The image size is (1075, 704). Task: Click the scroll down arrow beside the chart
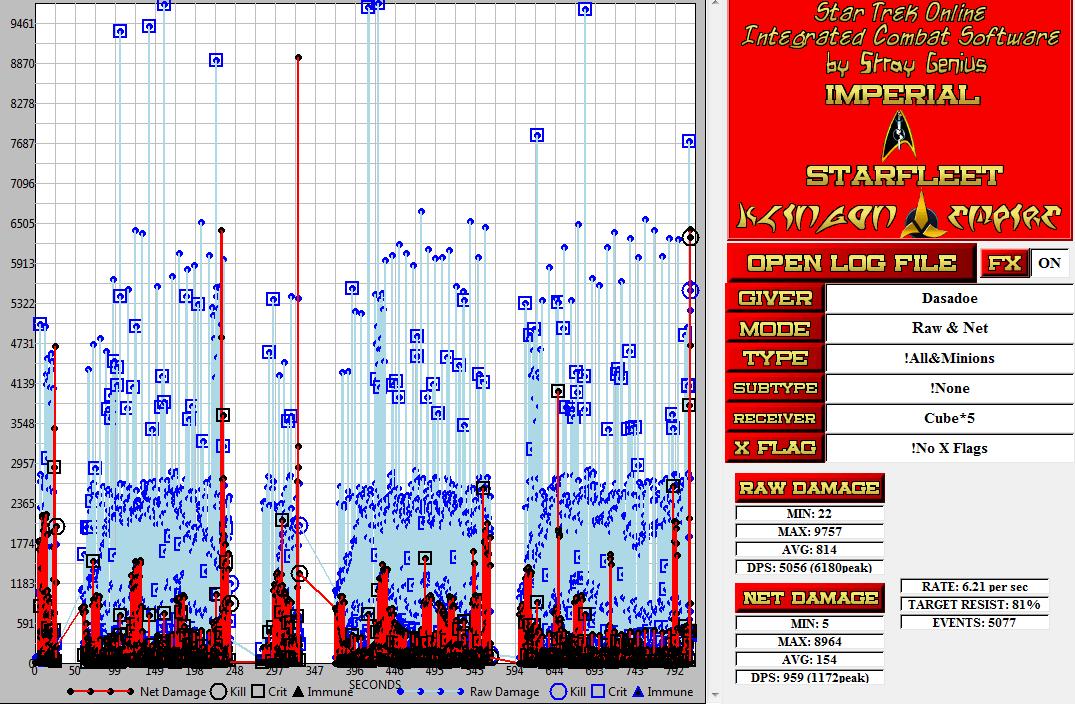(715, 696)
